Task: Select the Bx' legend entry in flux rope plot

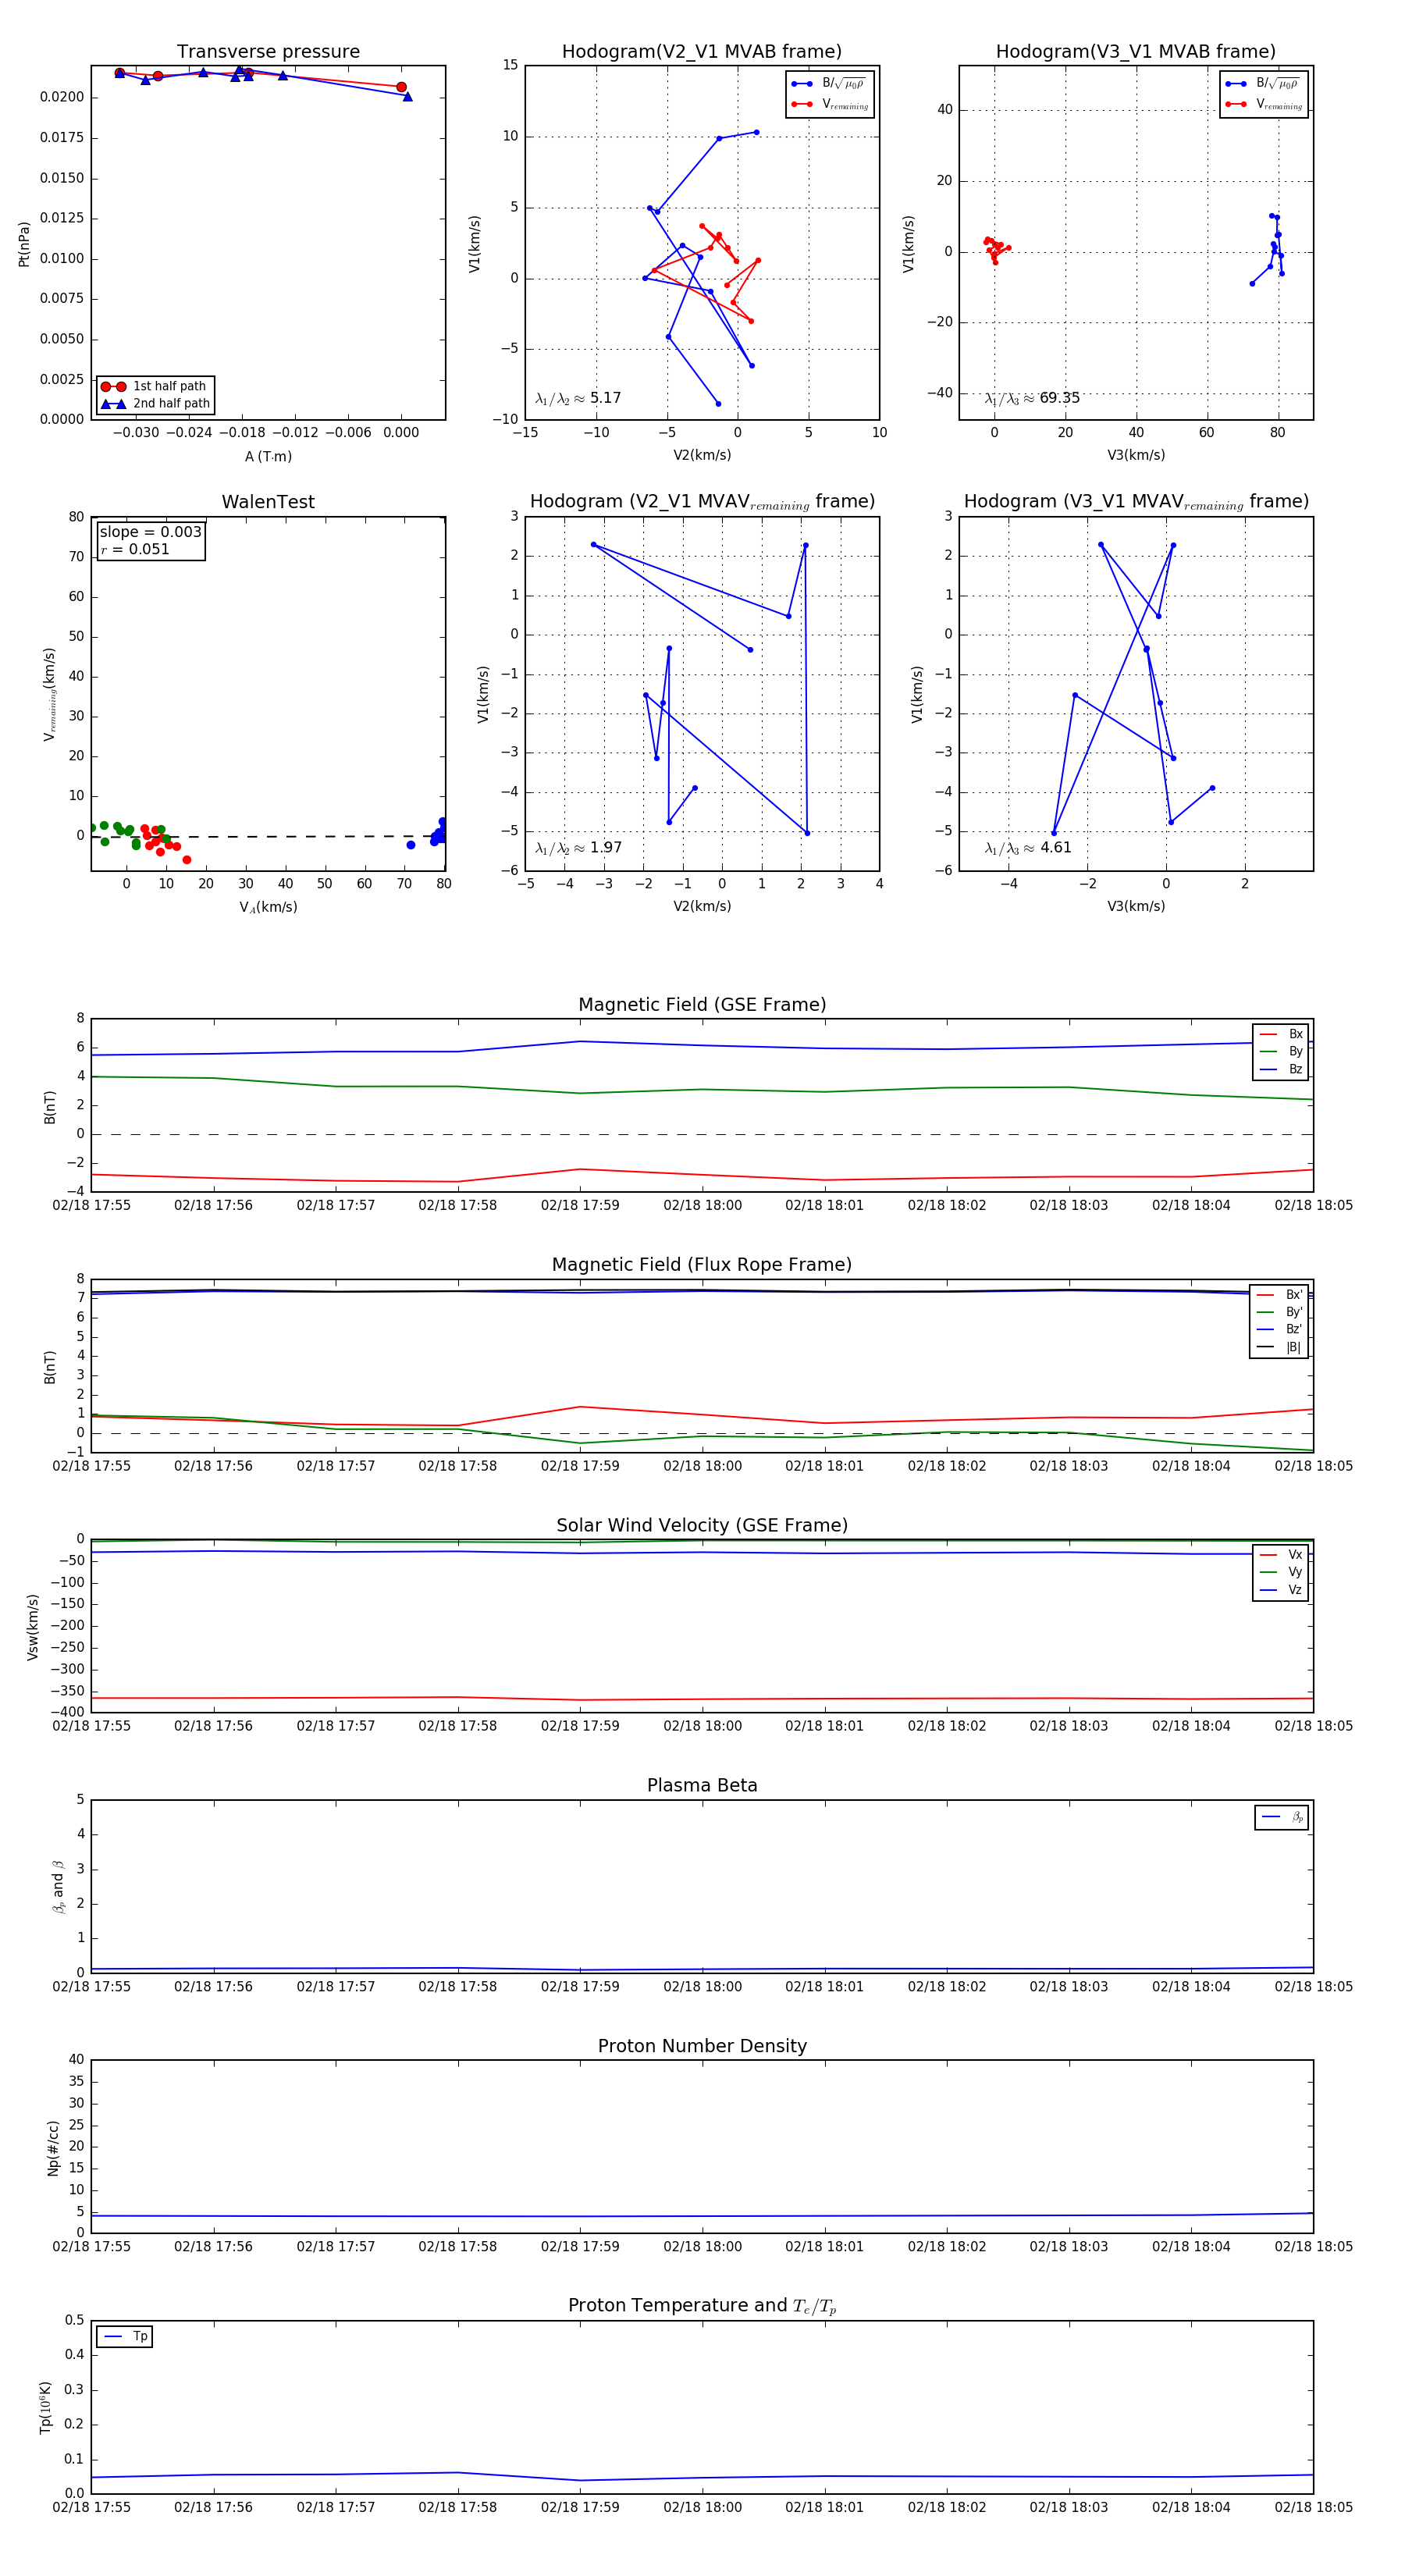Action: click(1279, 1294)
